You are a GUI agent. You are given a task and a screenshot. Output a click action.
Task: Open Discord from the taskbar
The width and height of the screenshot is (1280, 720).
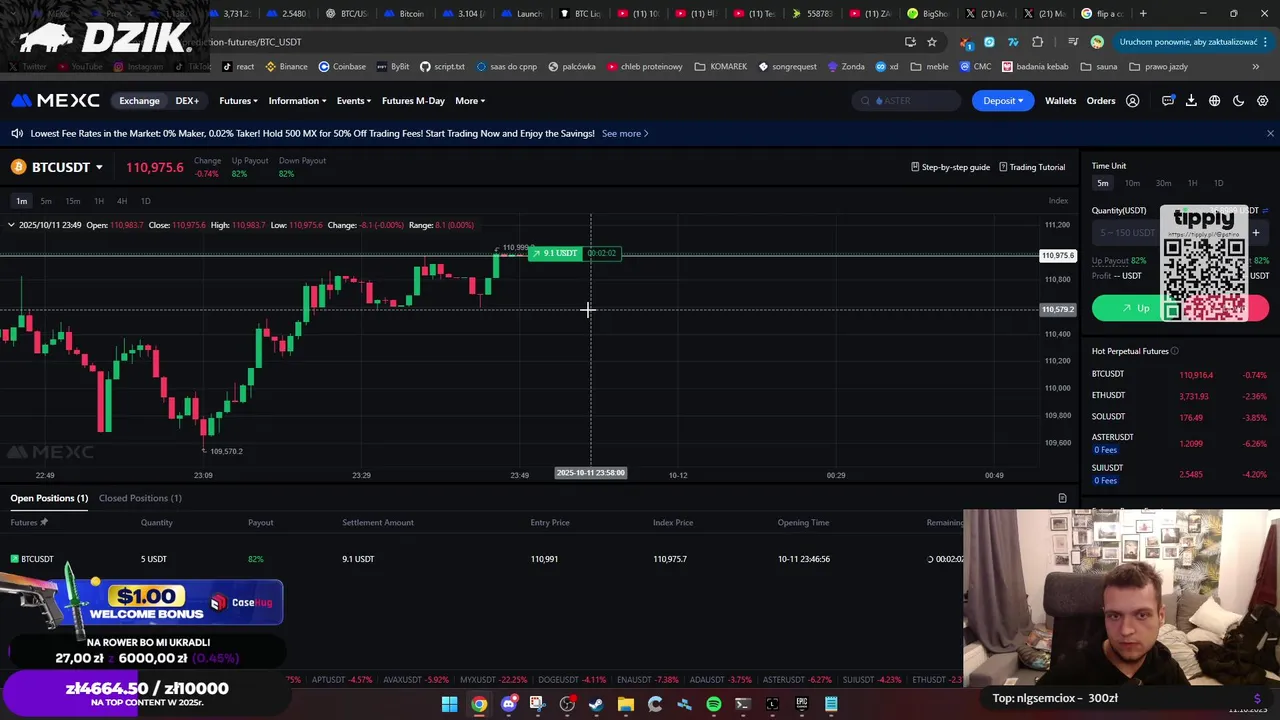(508, 704)
